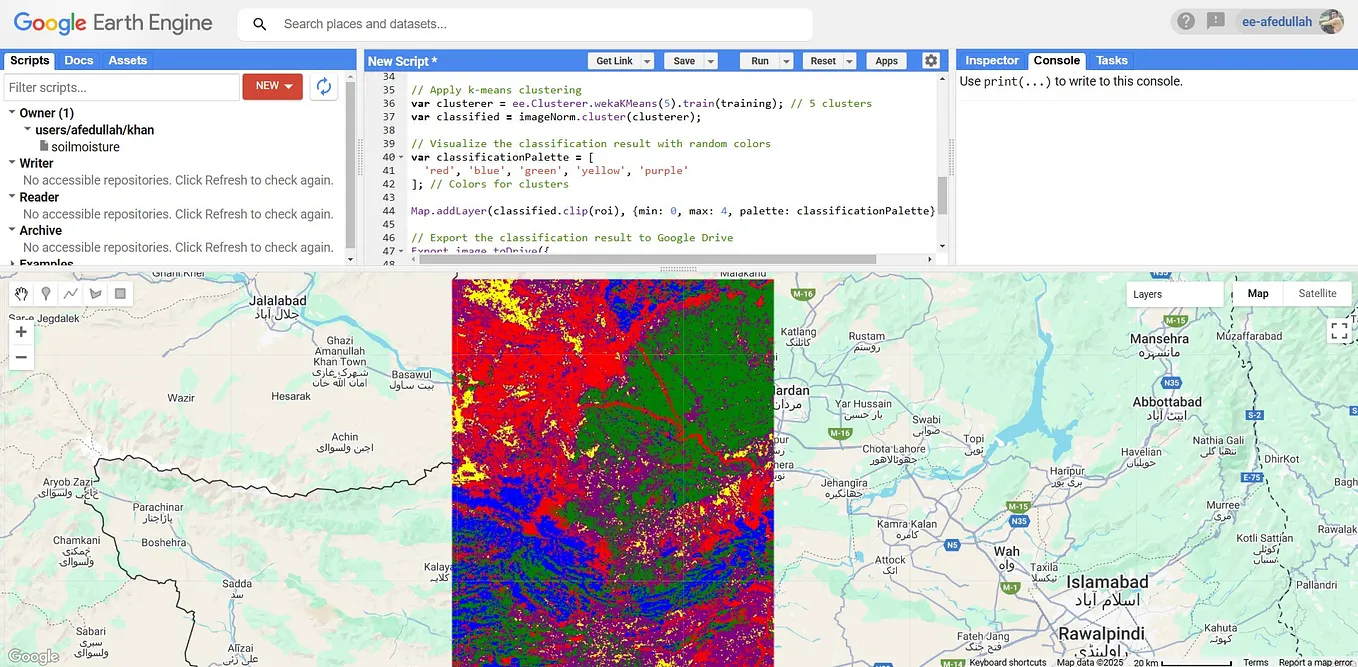Refresh the scripts list
1358x667 pixels.
click(323, 87)
